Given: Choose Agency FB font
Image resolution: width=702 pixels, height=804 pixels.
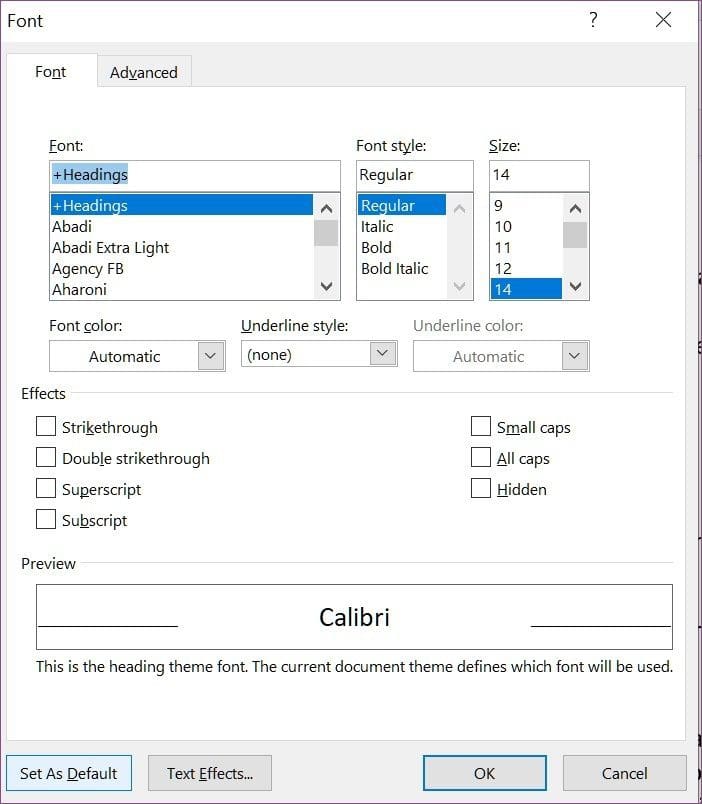Looking at the screenshot, I should tap(182, 268).
